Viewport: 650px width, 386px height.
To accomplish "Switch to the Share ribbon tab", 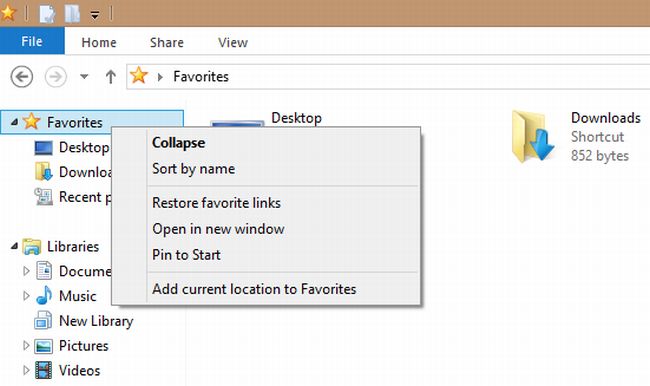I will (x=167, y=42).
